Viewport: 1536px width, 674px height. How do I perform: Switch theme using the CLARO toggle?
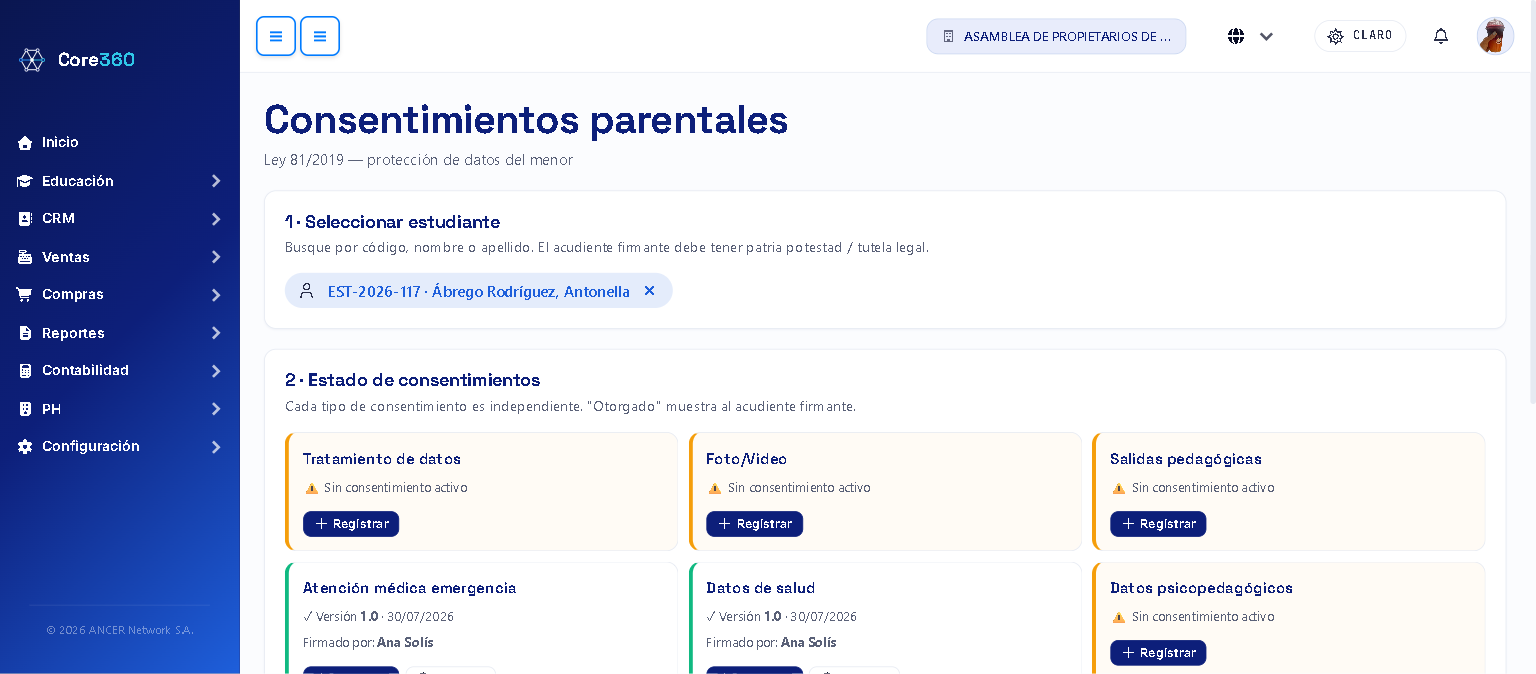click(1360, 36)
